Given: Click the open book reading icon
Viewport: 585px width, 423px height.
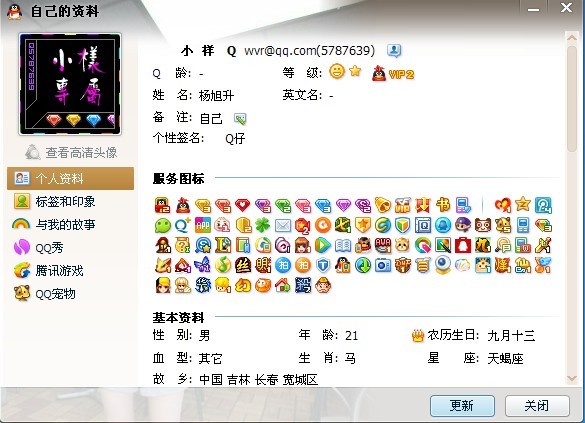Looking at the screenshot, I should tap(343, 245).
